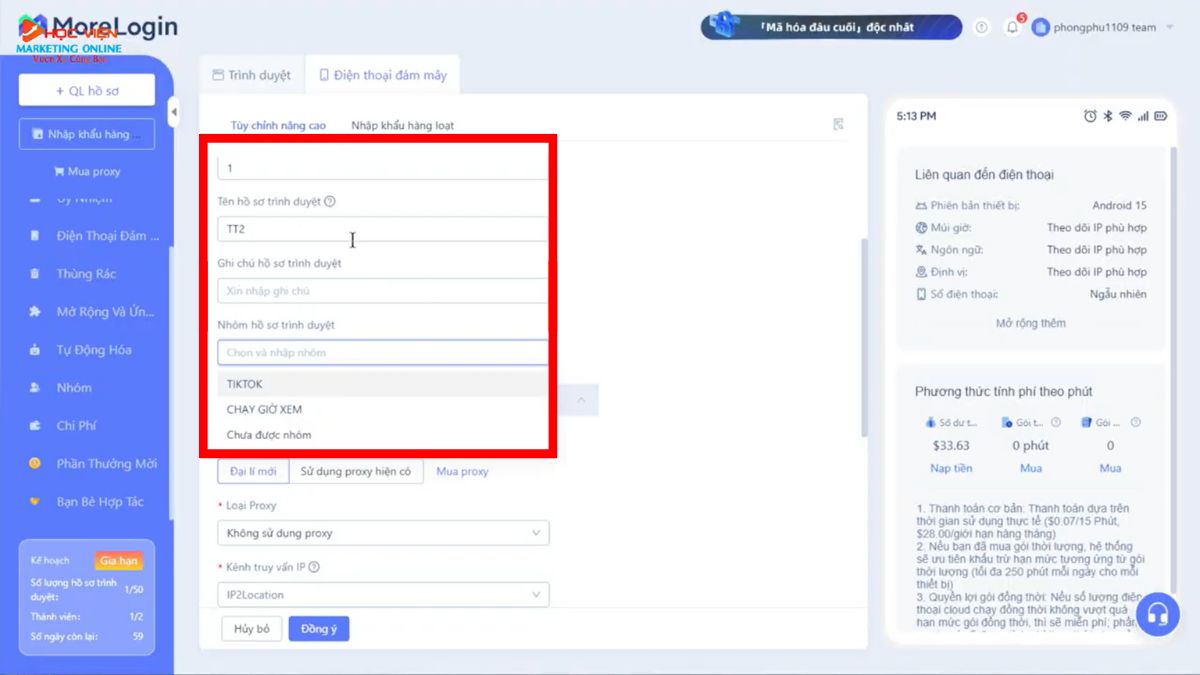Select the Đại lí mới proxy option

pyautogui.click(x=253, y=471)
